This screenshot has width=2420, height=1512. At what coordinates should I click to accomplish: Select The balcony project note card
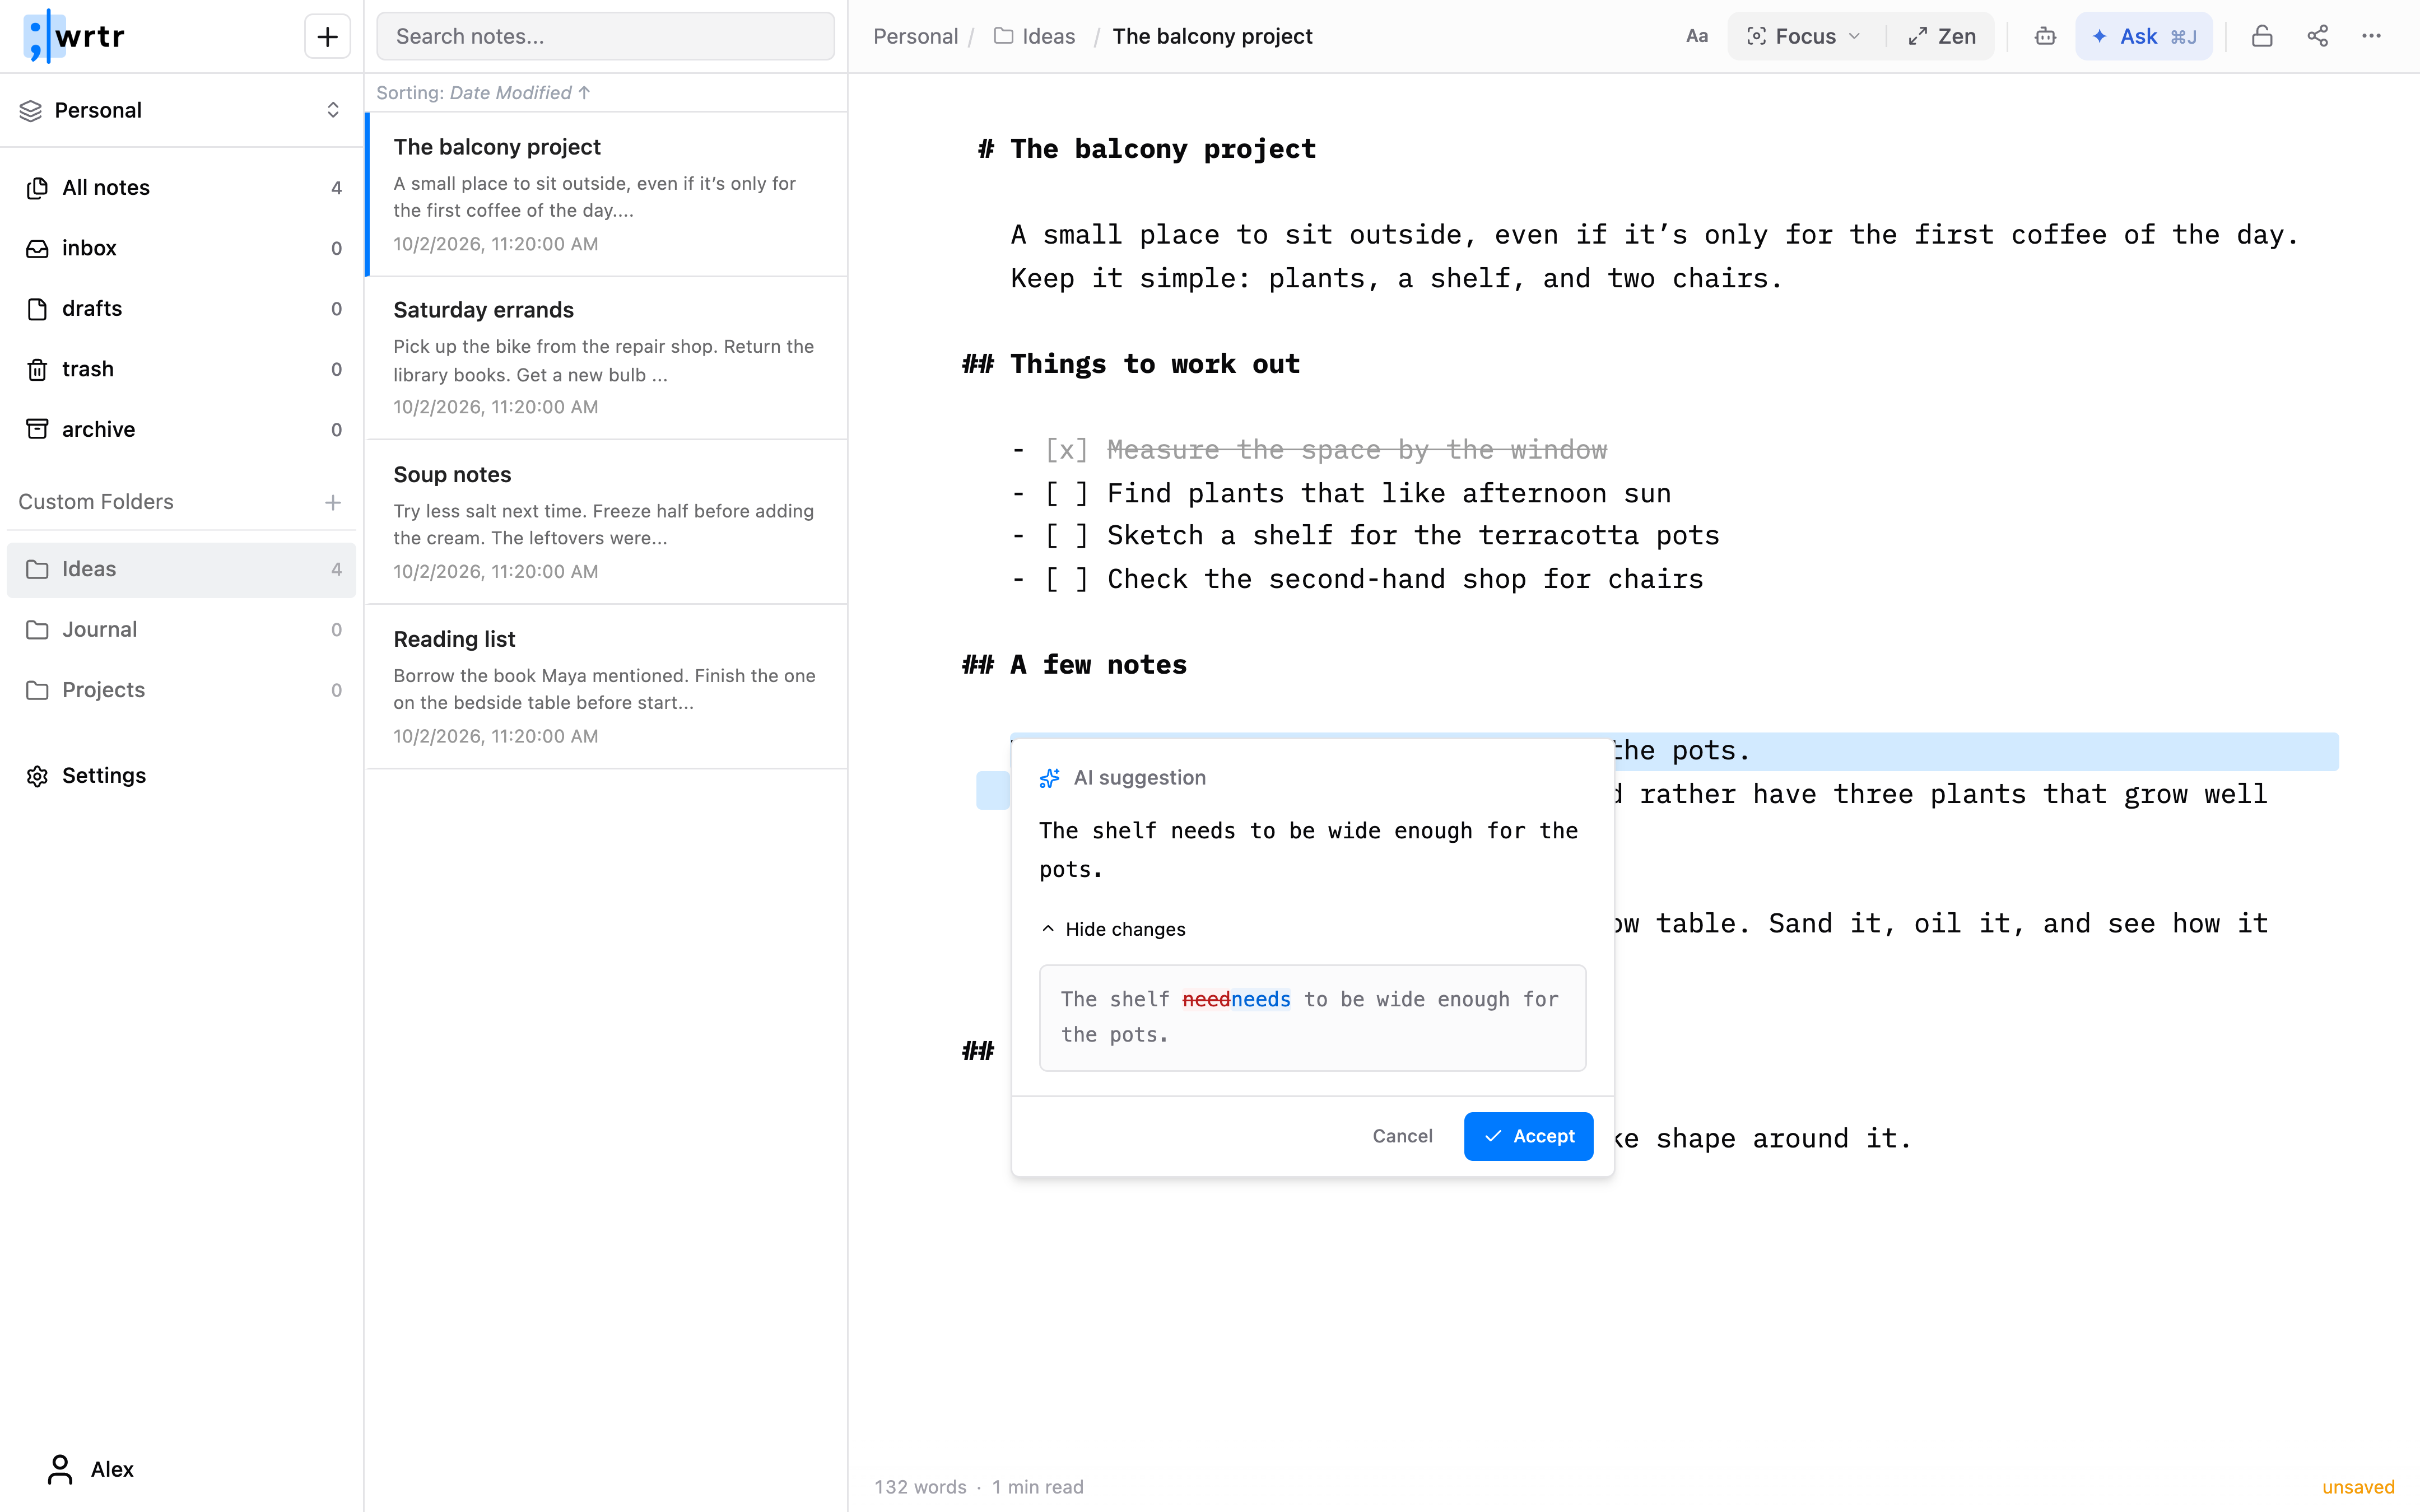(606, 194)
